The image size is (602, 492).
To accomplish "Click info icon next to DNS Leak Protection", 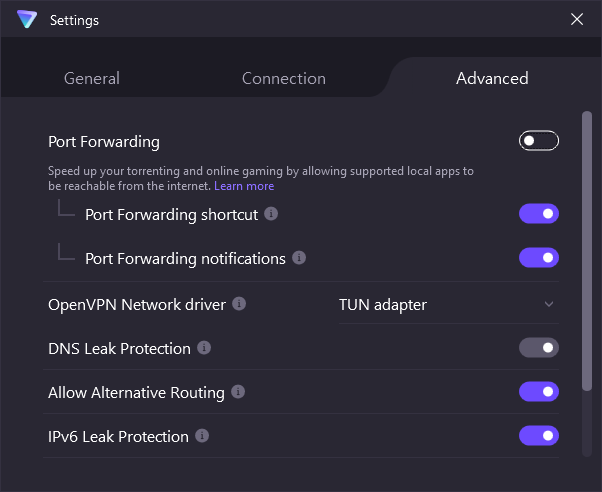I will tap(204, 348).
